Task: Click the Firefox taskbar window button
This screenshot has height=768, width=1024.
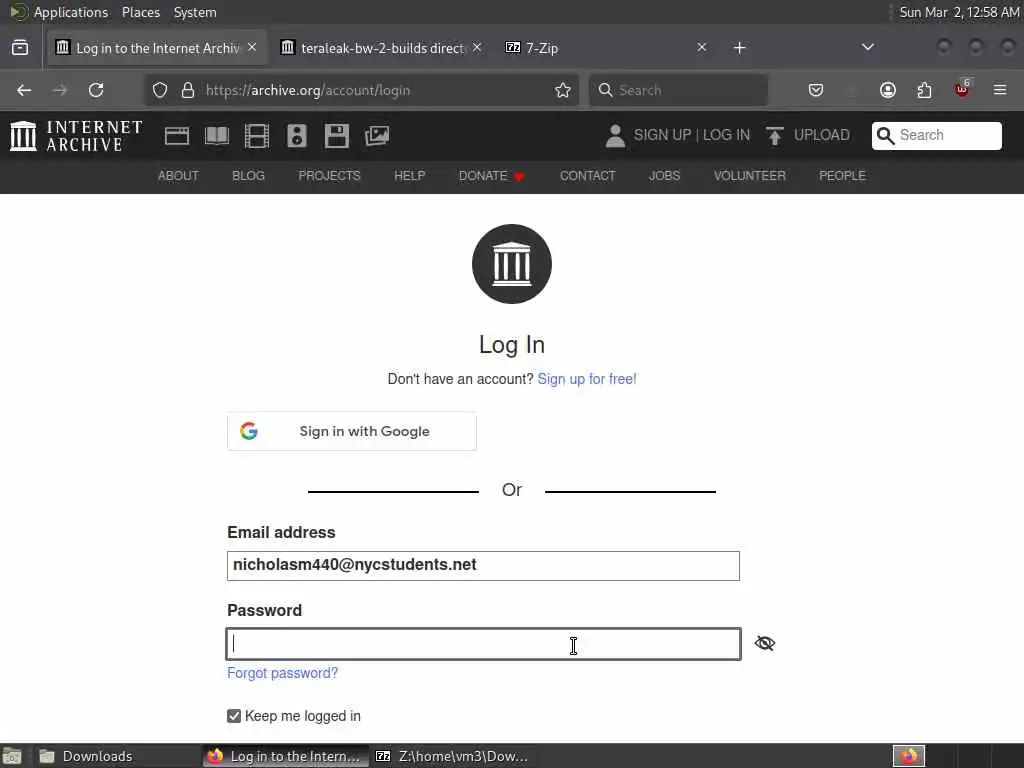Action: [286, 756]
